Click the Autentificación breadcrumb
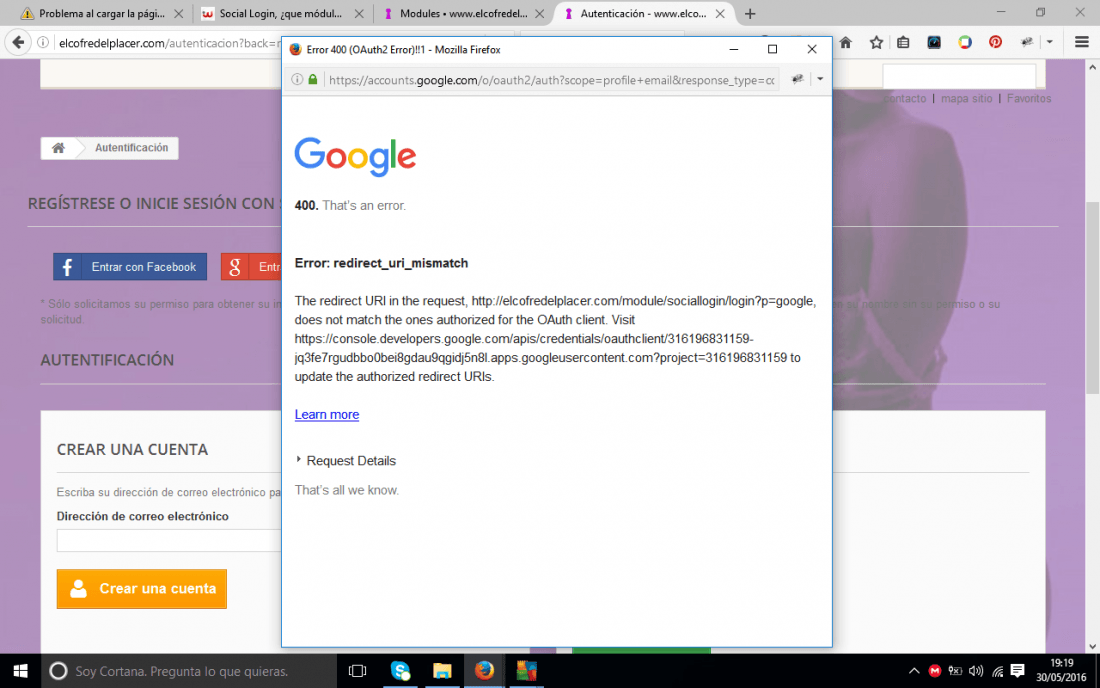Screen dimensions: 1100x688 131,148
